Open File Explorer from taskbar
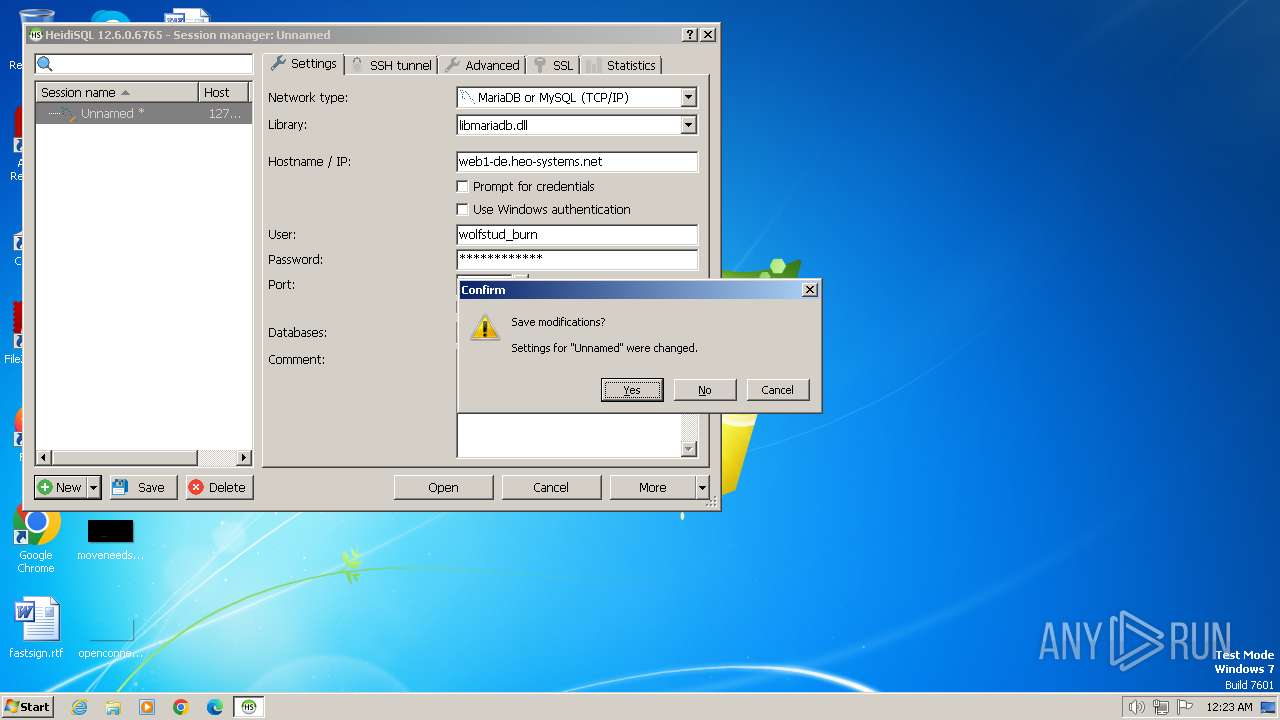 click(x=113, y=707)
